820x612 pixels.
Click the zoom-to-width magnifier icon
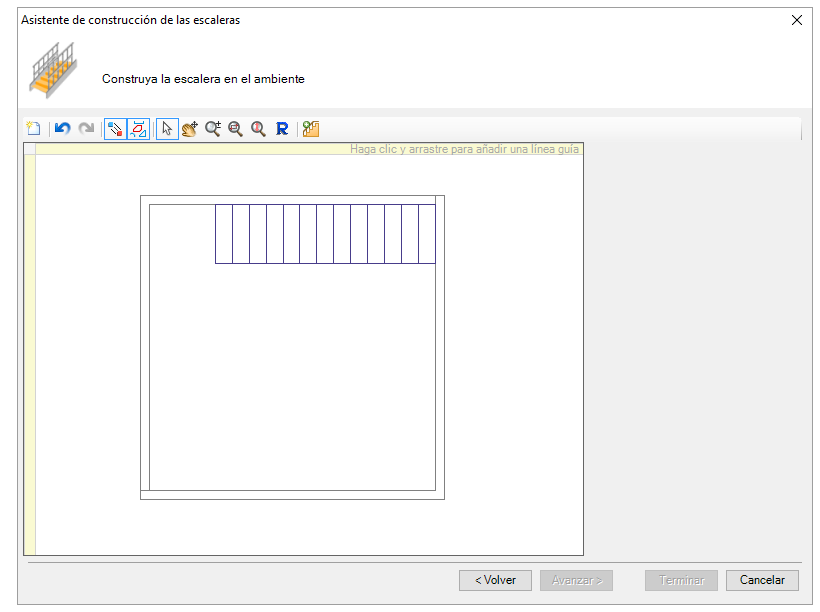(235, 129)
